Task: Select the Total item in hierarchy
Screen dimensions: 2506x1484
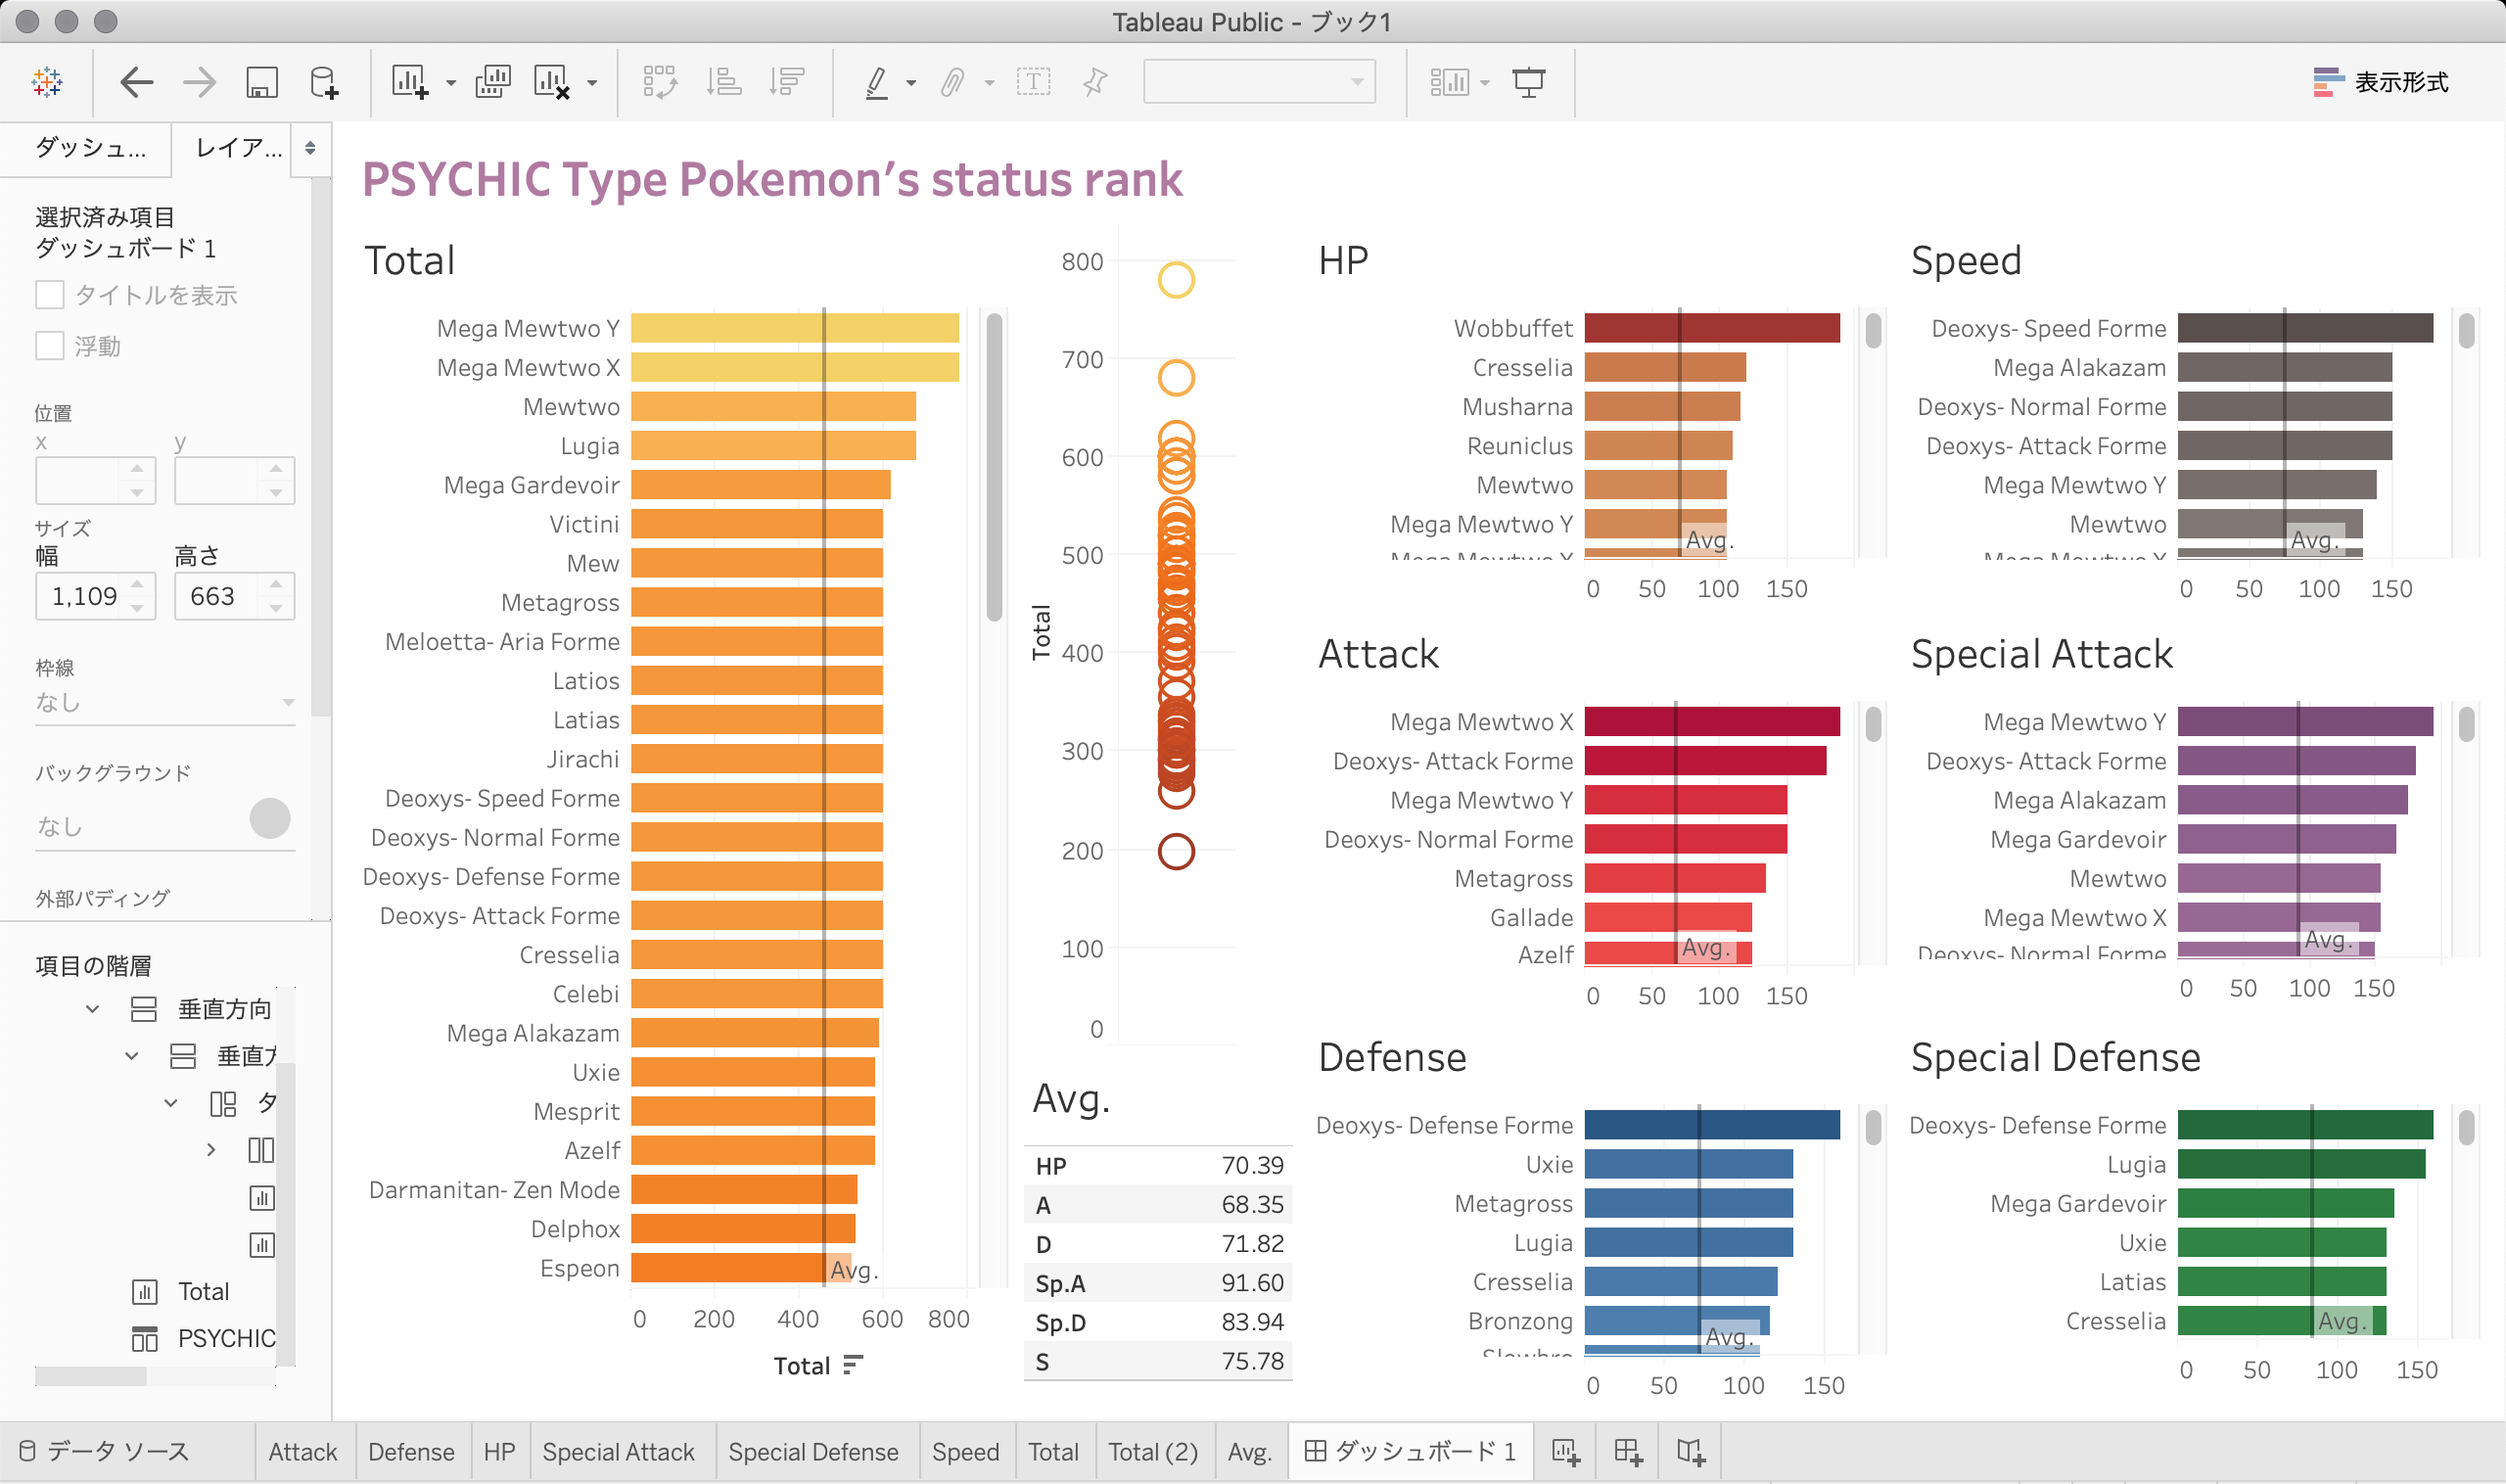Action: pos(203,1291)
